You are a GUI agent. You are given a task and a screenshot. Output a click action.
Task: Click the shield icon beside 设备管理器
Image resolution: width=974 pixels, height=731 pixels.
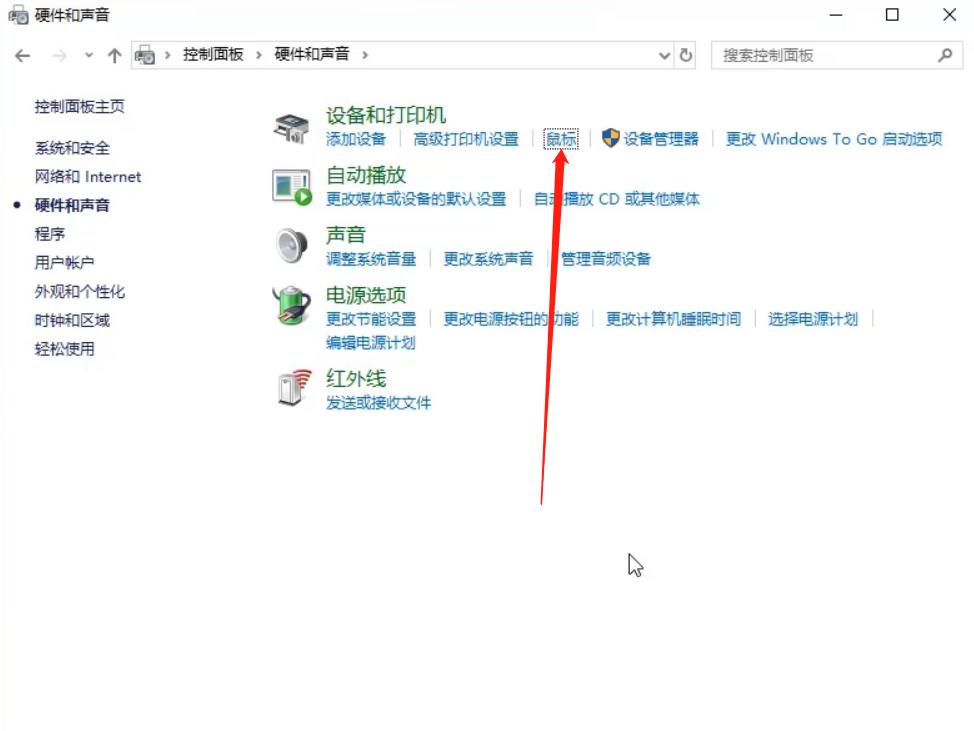tap(611, 138)
